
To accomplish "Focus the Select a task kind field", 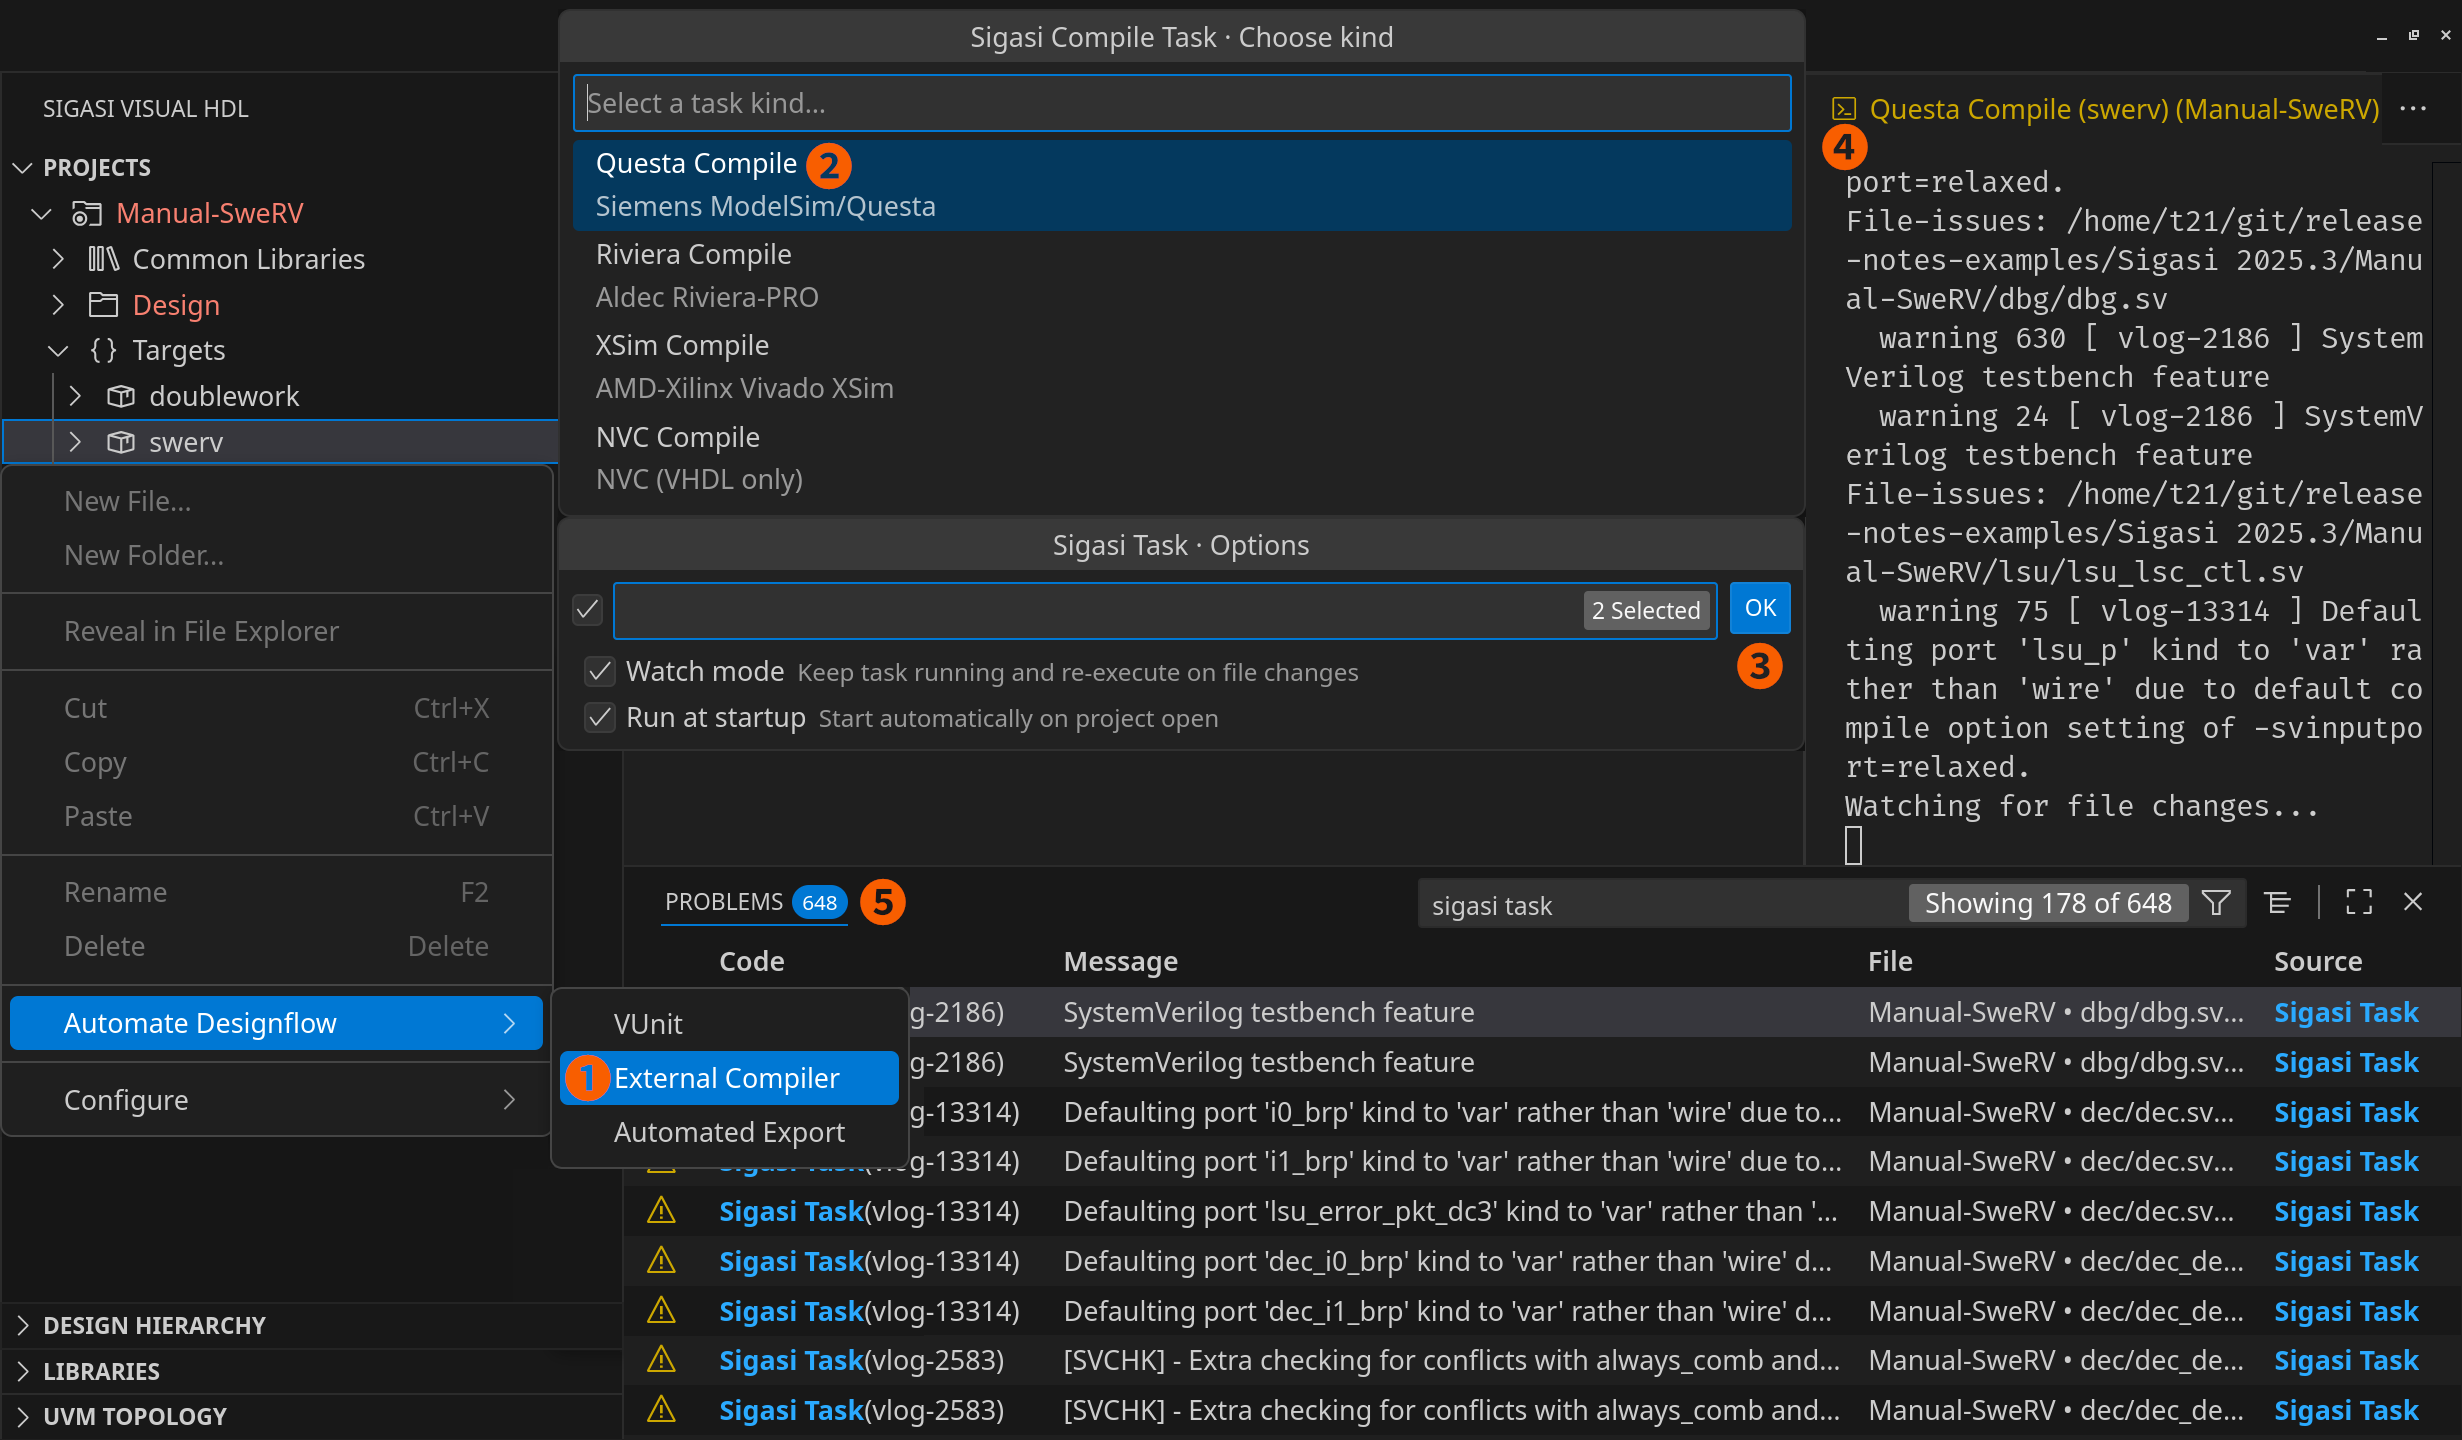I will click(1180, 103).
